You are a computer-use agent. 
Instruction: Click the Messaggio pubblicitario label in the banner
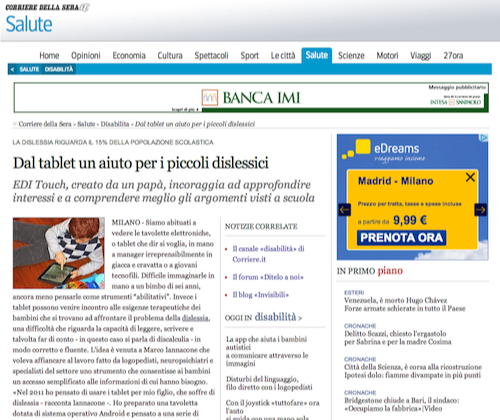click(x=457, y=87)
